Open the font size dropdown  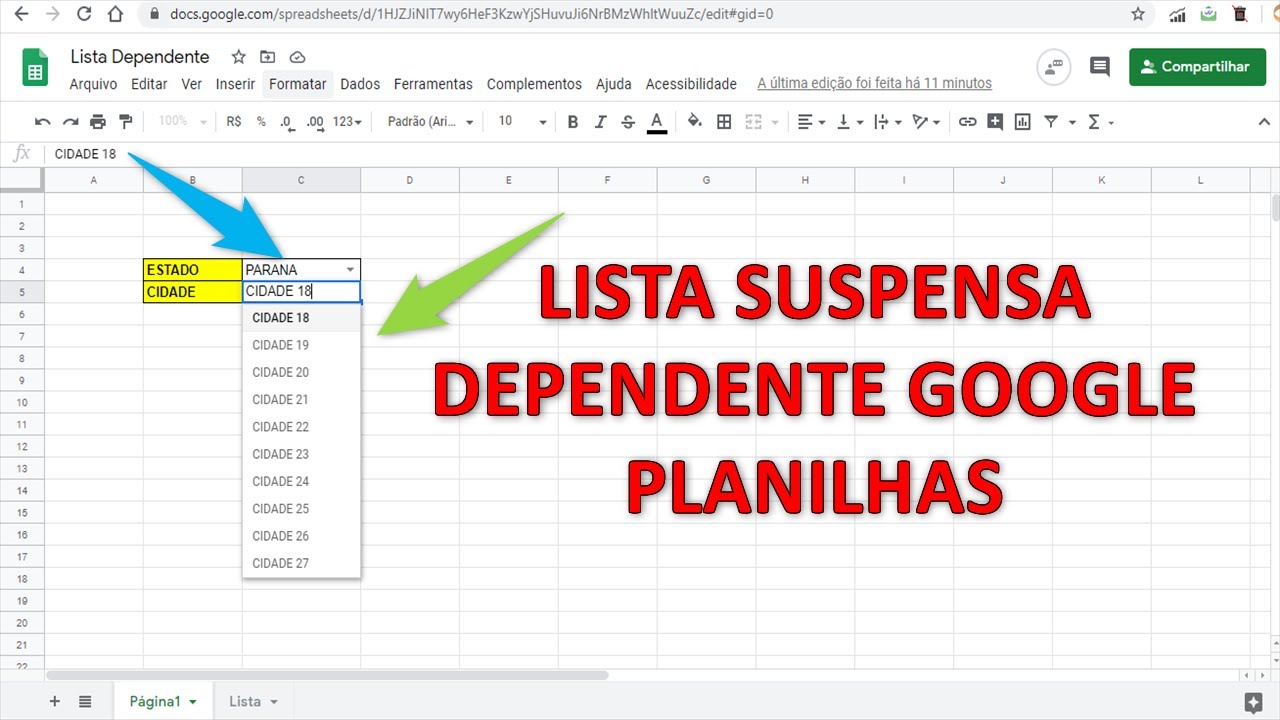[x=522, y=121]
